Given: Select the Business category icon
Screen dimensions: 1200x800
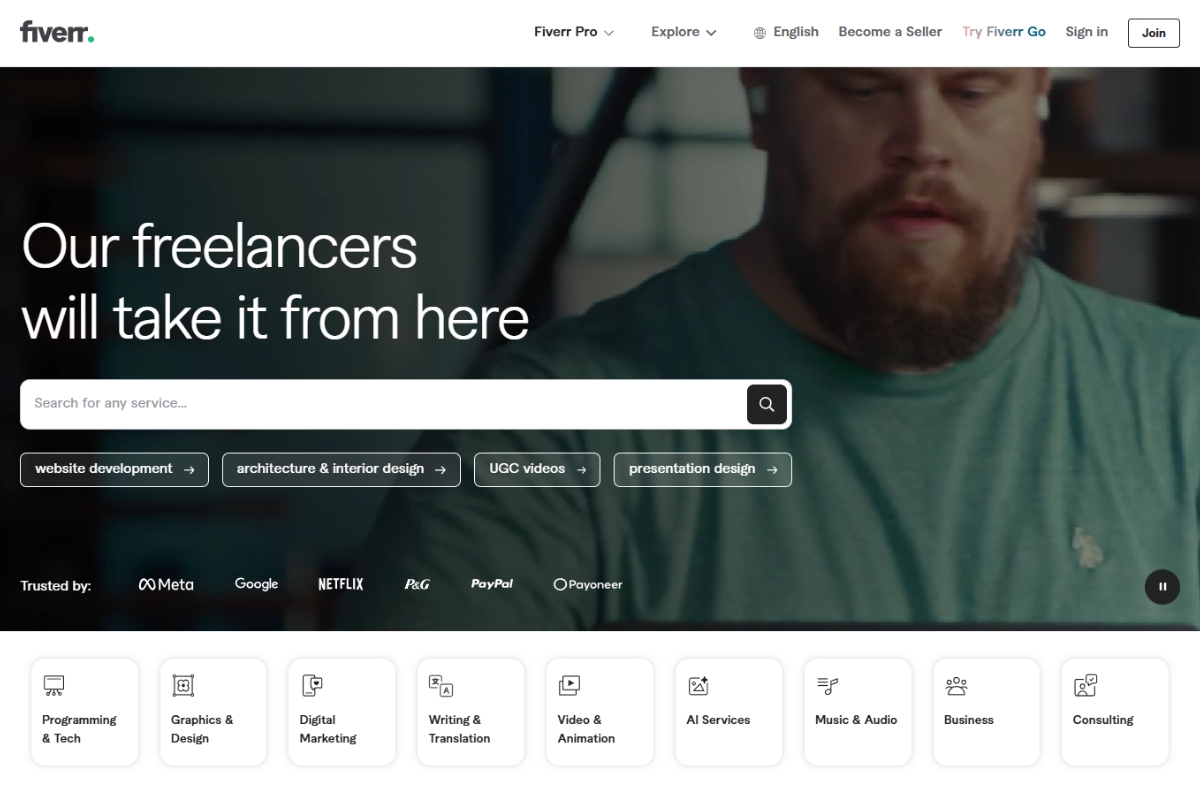Looking at the screenshot, I should click(x=955, y=685).
